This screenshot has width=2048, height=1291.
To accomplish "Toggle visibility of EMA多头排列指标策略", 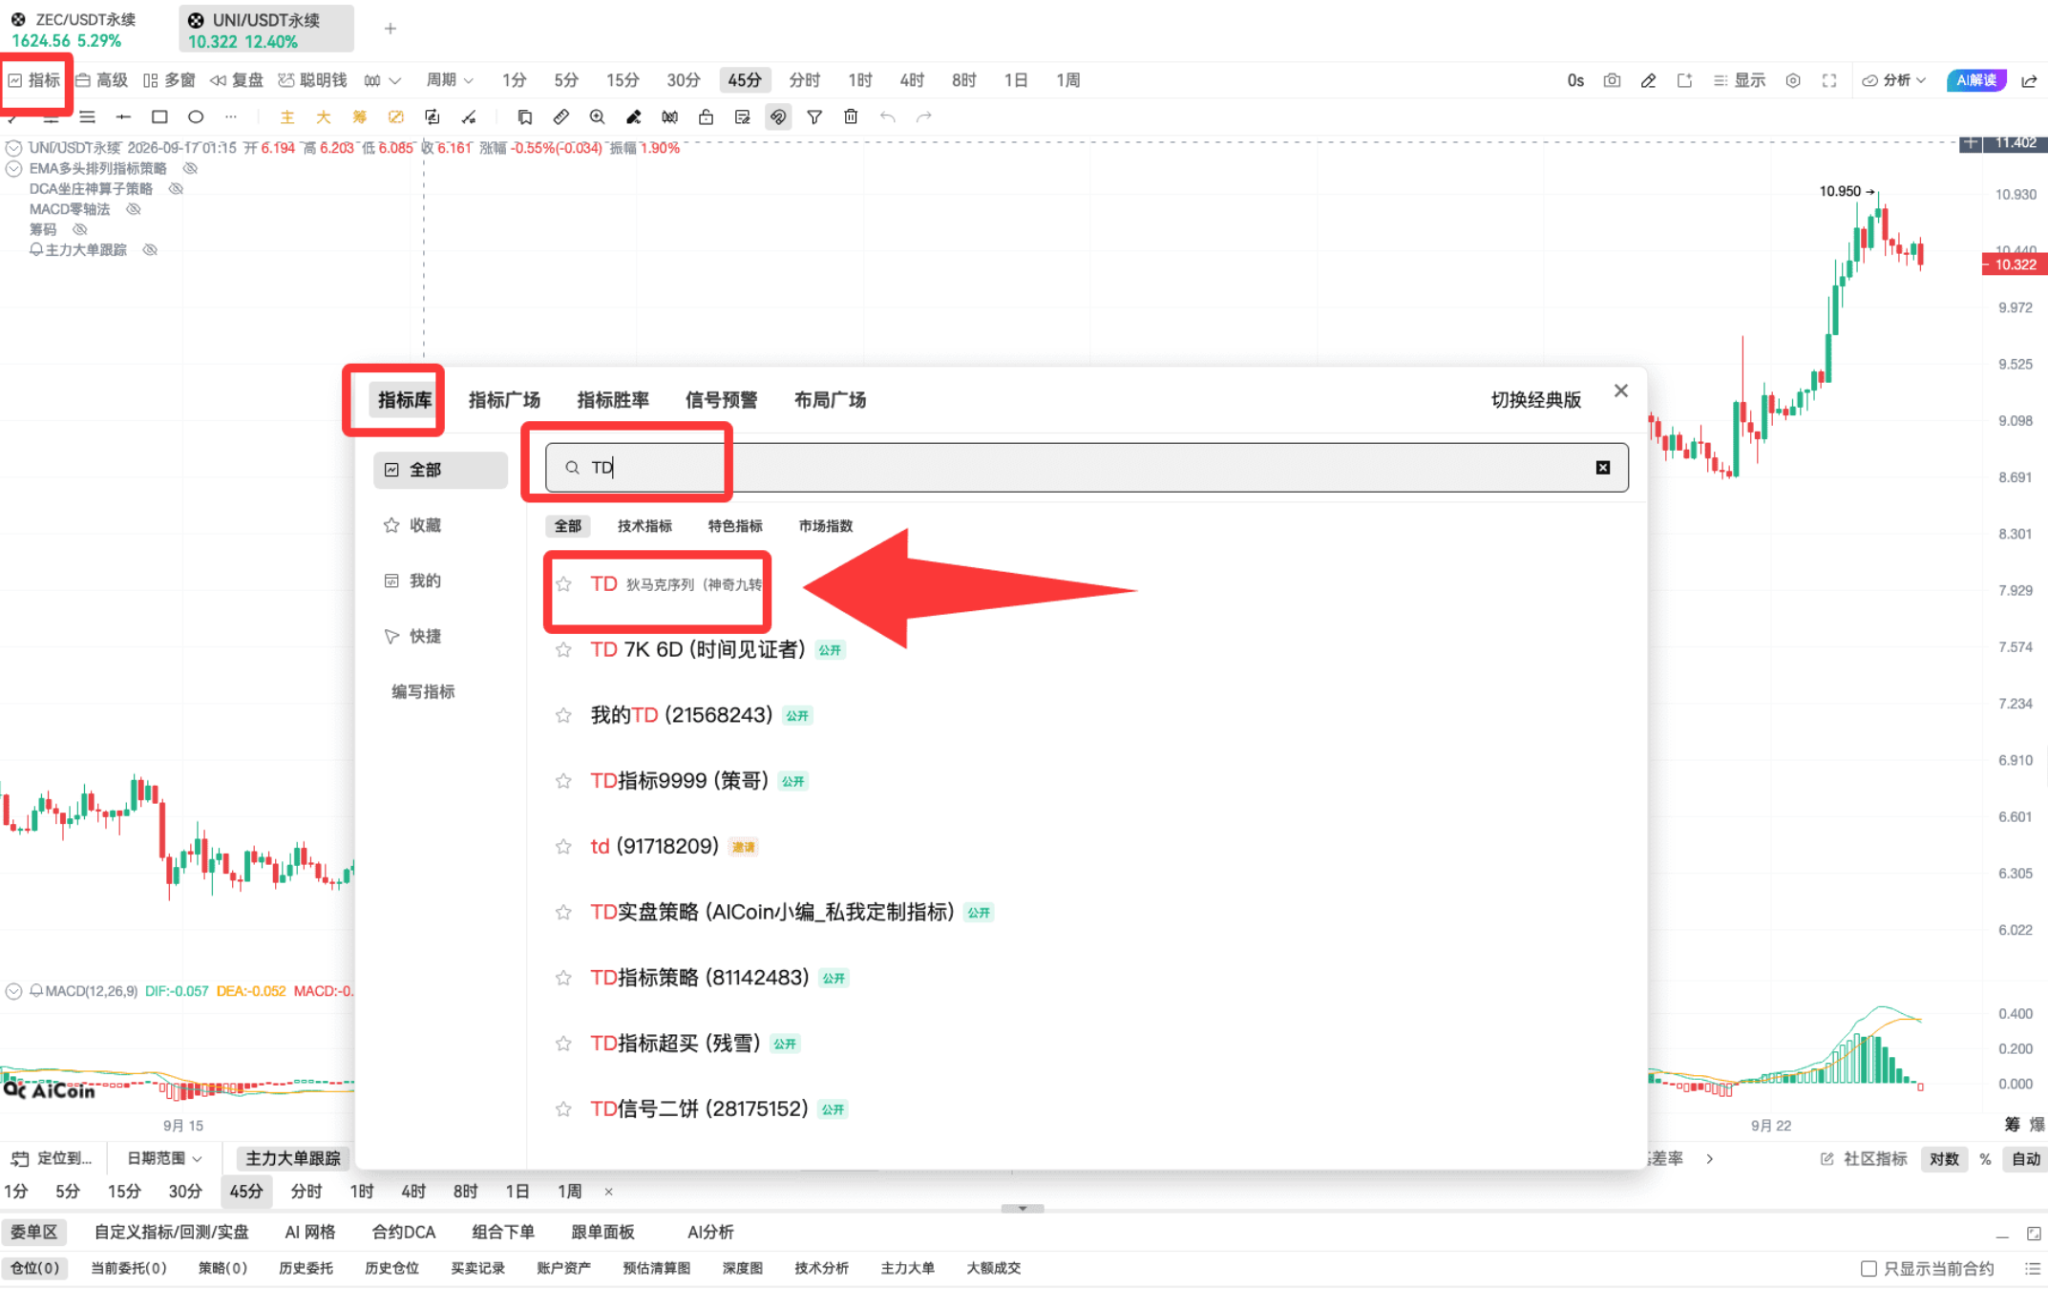I will [190, 168].
